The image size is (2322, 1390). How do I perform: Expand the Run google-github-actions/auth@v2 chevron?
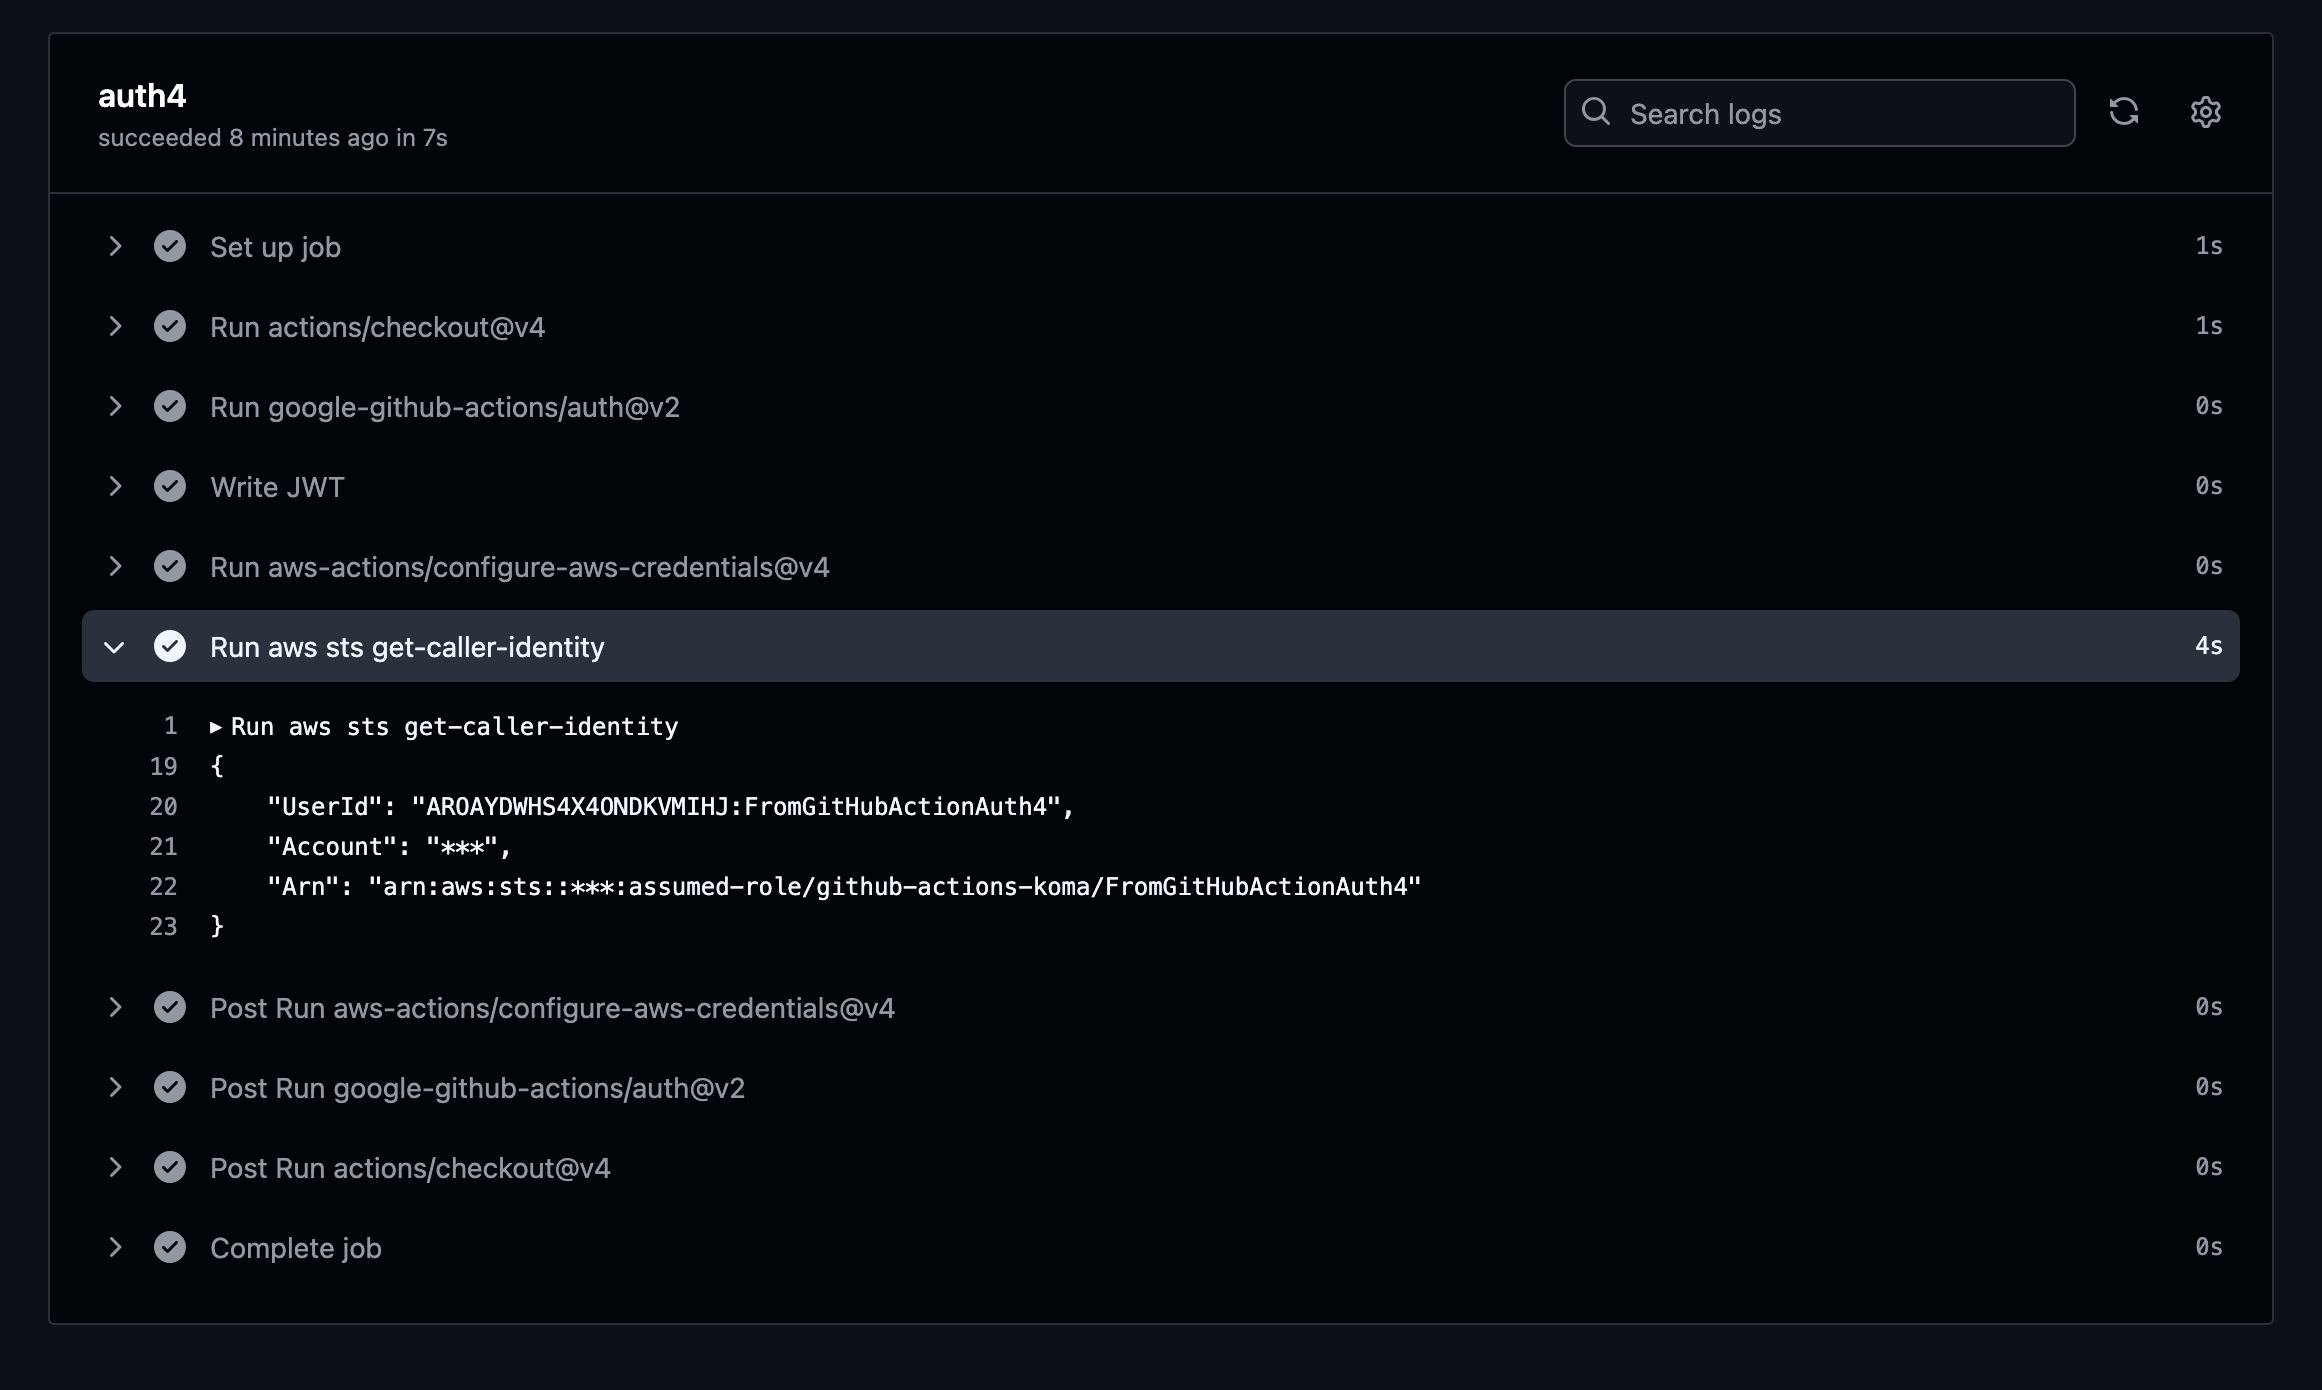coord(115,406)
